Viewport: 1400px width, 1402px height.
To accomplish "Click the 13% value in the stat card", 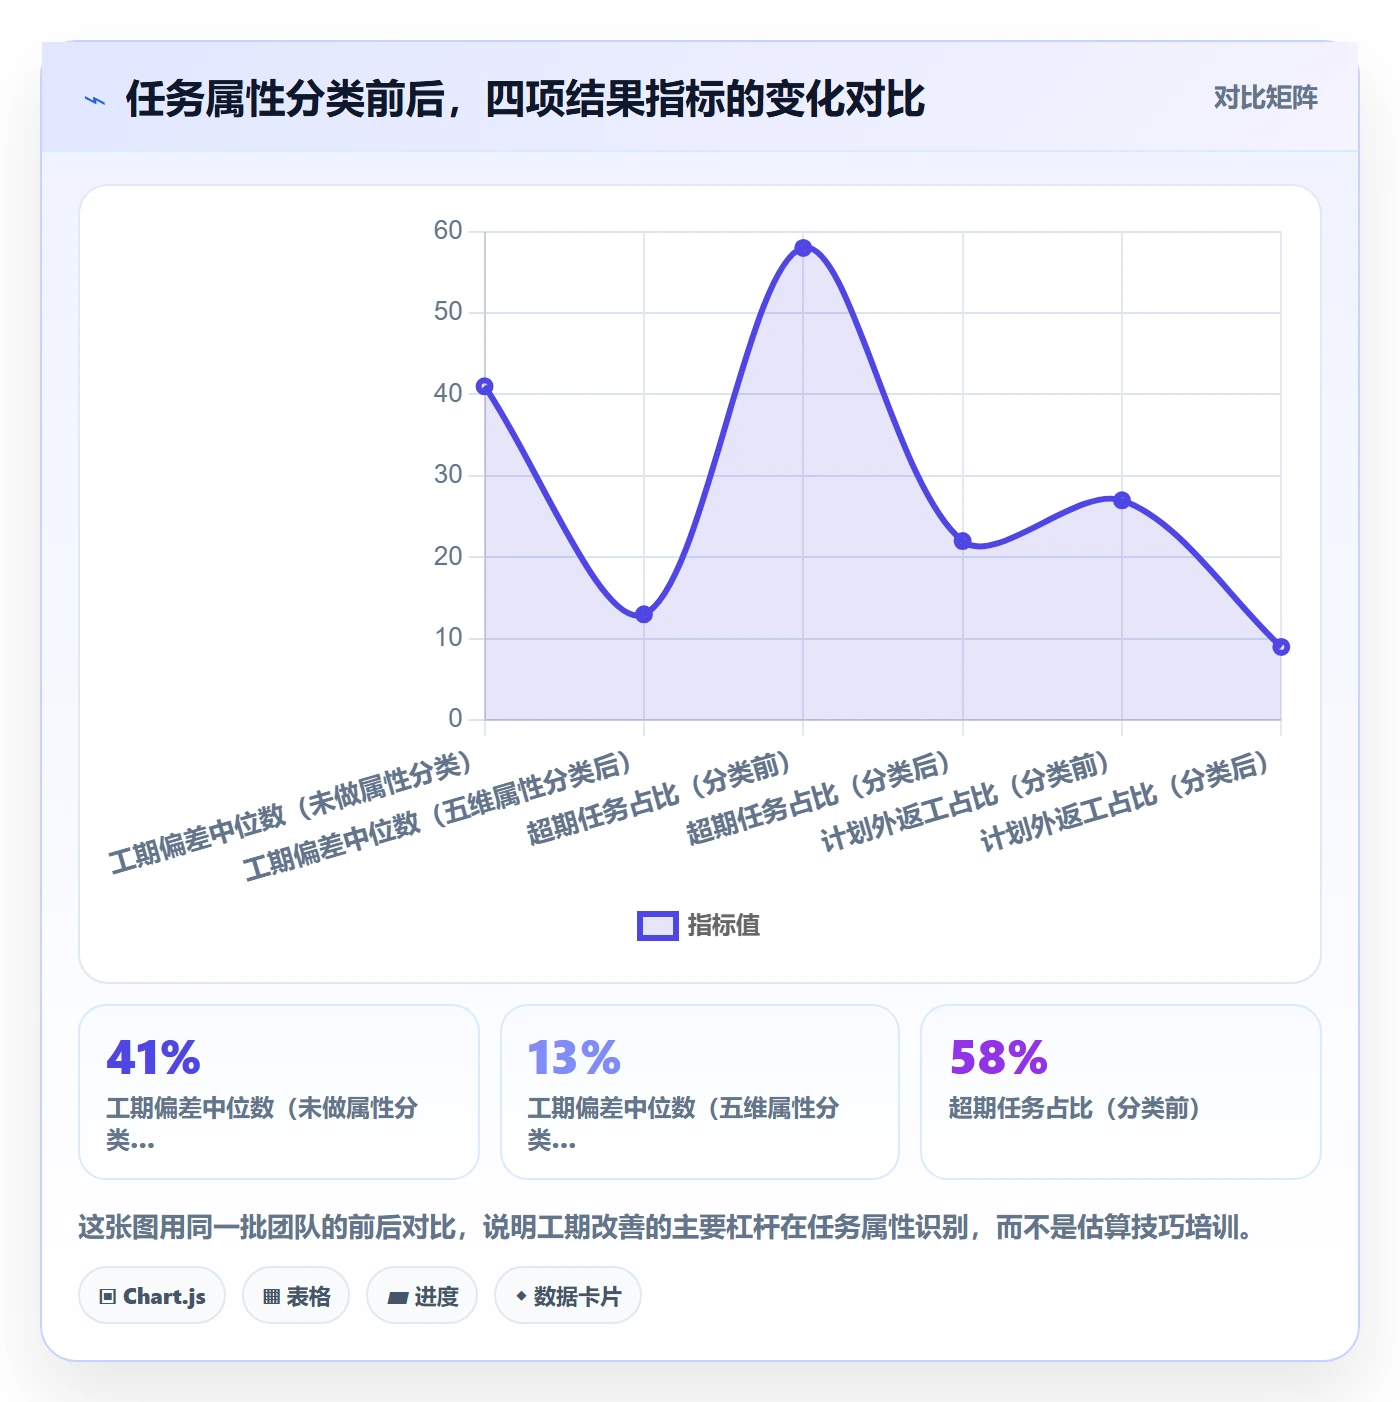I will 574,1058.
